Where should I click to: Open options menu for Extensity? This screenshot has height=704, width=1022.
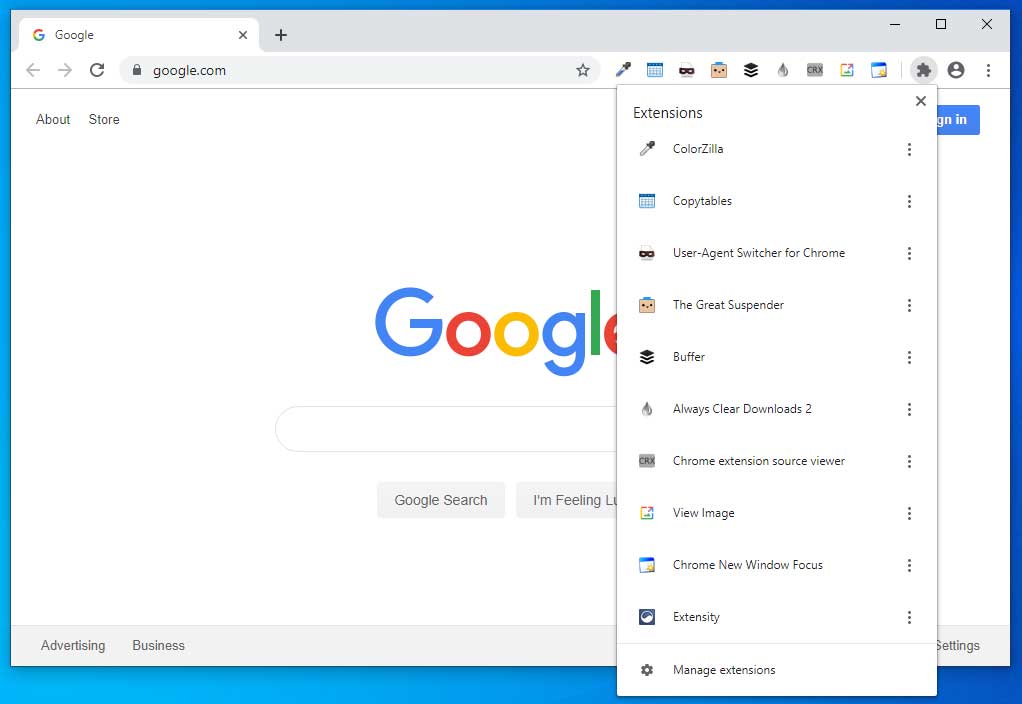[910, 617]
